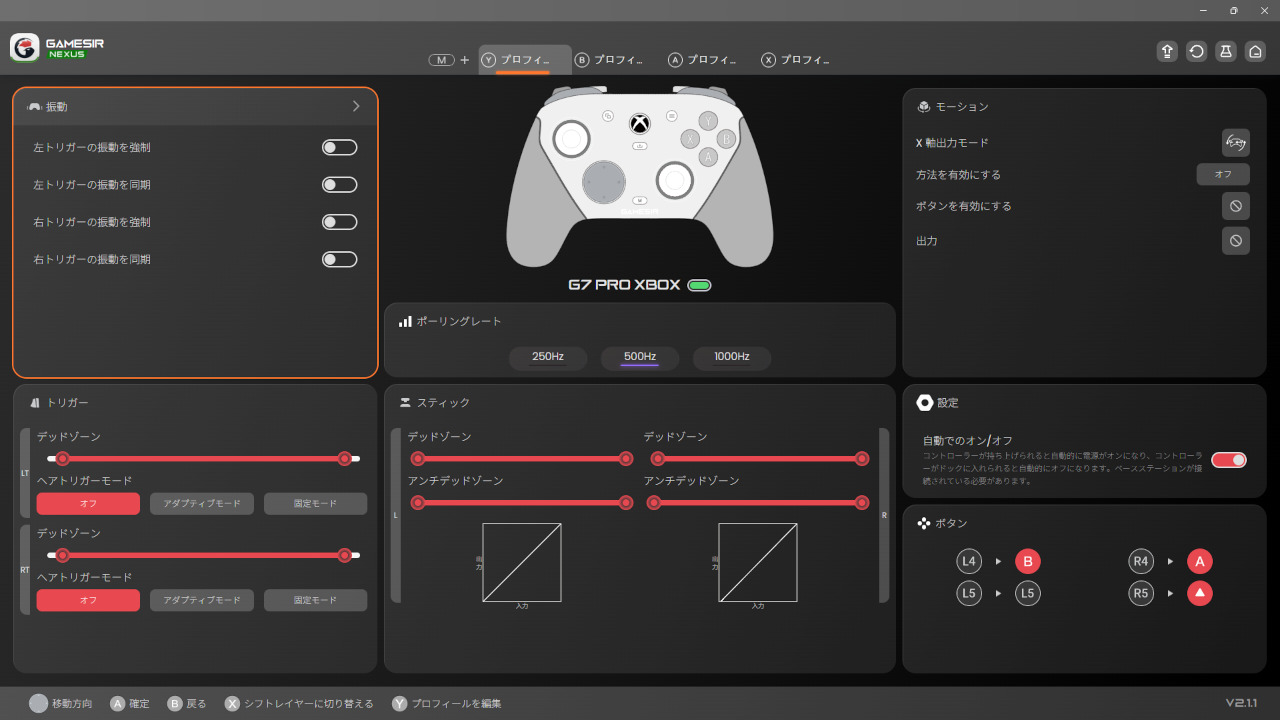Click the upload/export profile icon

[x=1167, y=52]
